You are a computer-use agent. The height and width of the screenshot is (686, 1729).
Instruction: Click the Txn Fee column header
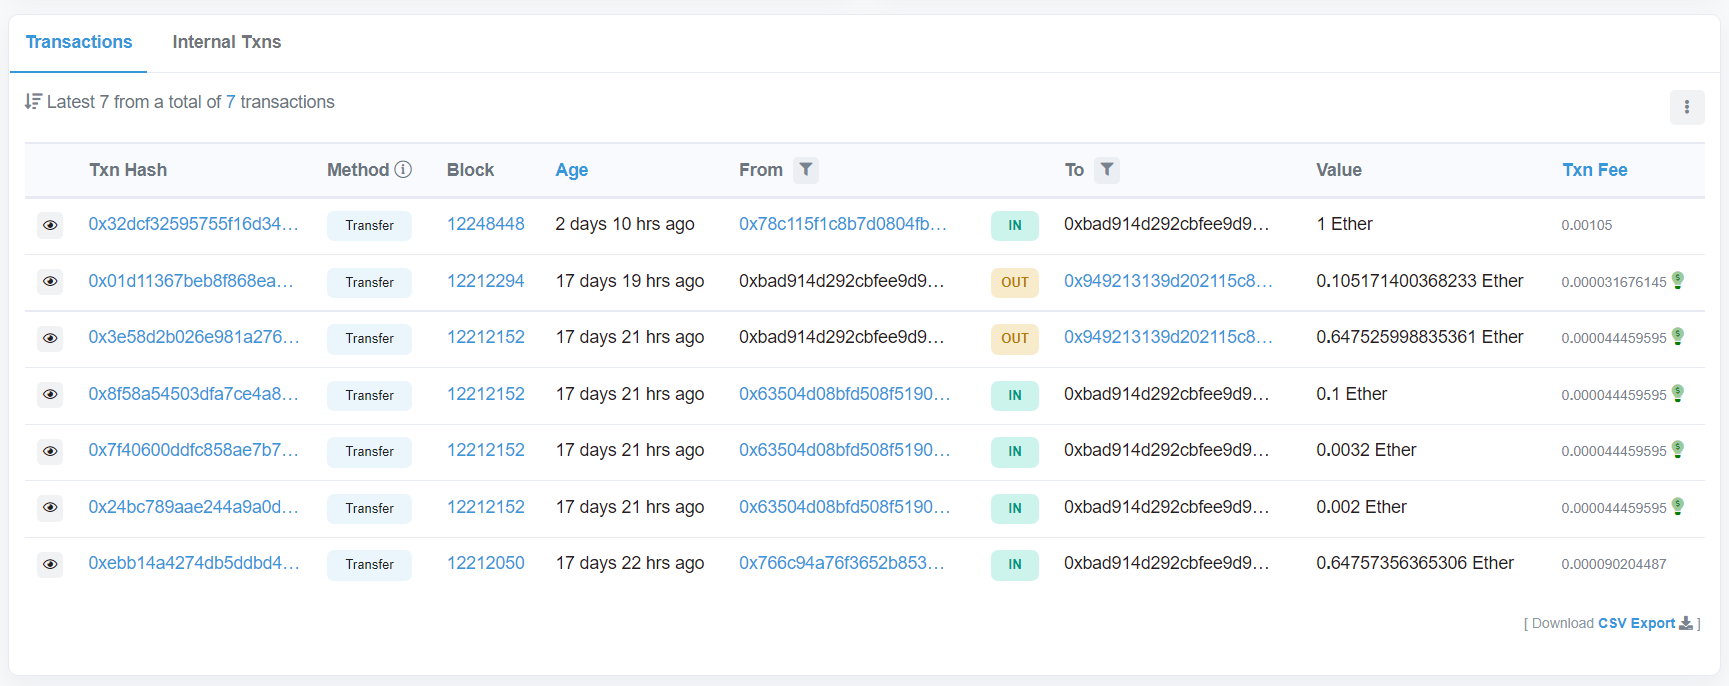pos(1594,170)
